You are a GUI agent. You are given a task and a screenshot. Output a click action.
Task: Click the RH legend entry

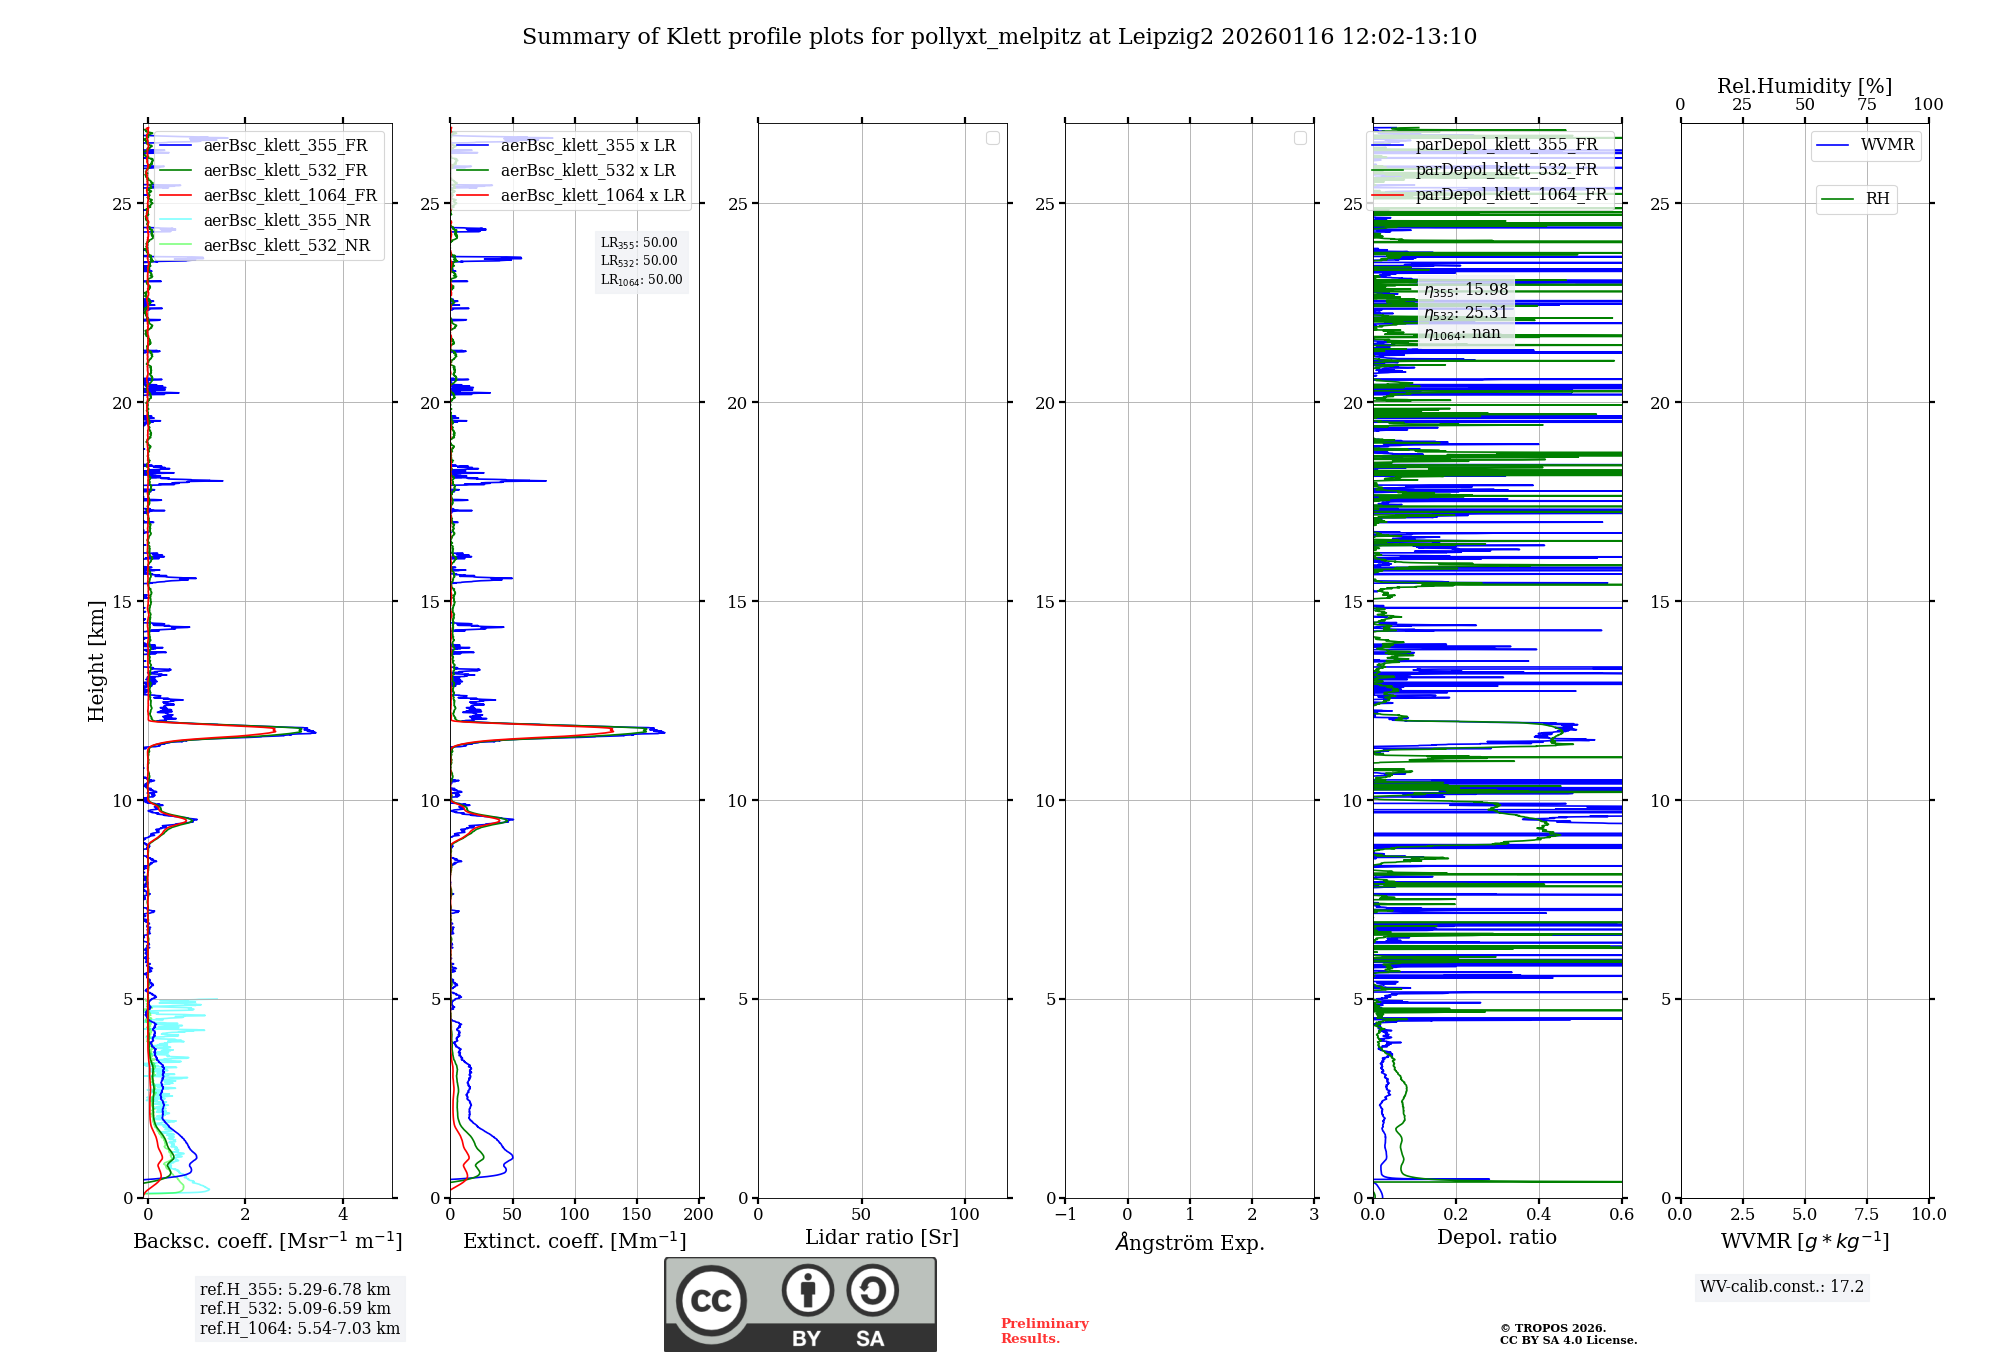1876,199
